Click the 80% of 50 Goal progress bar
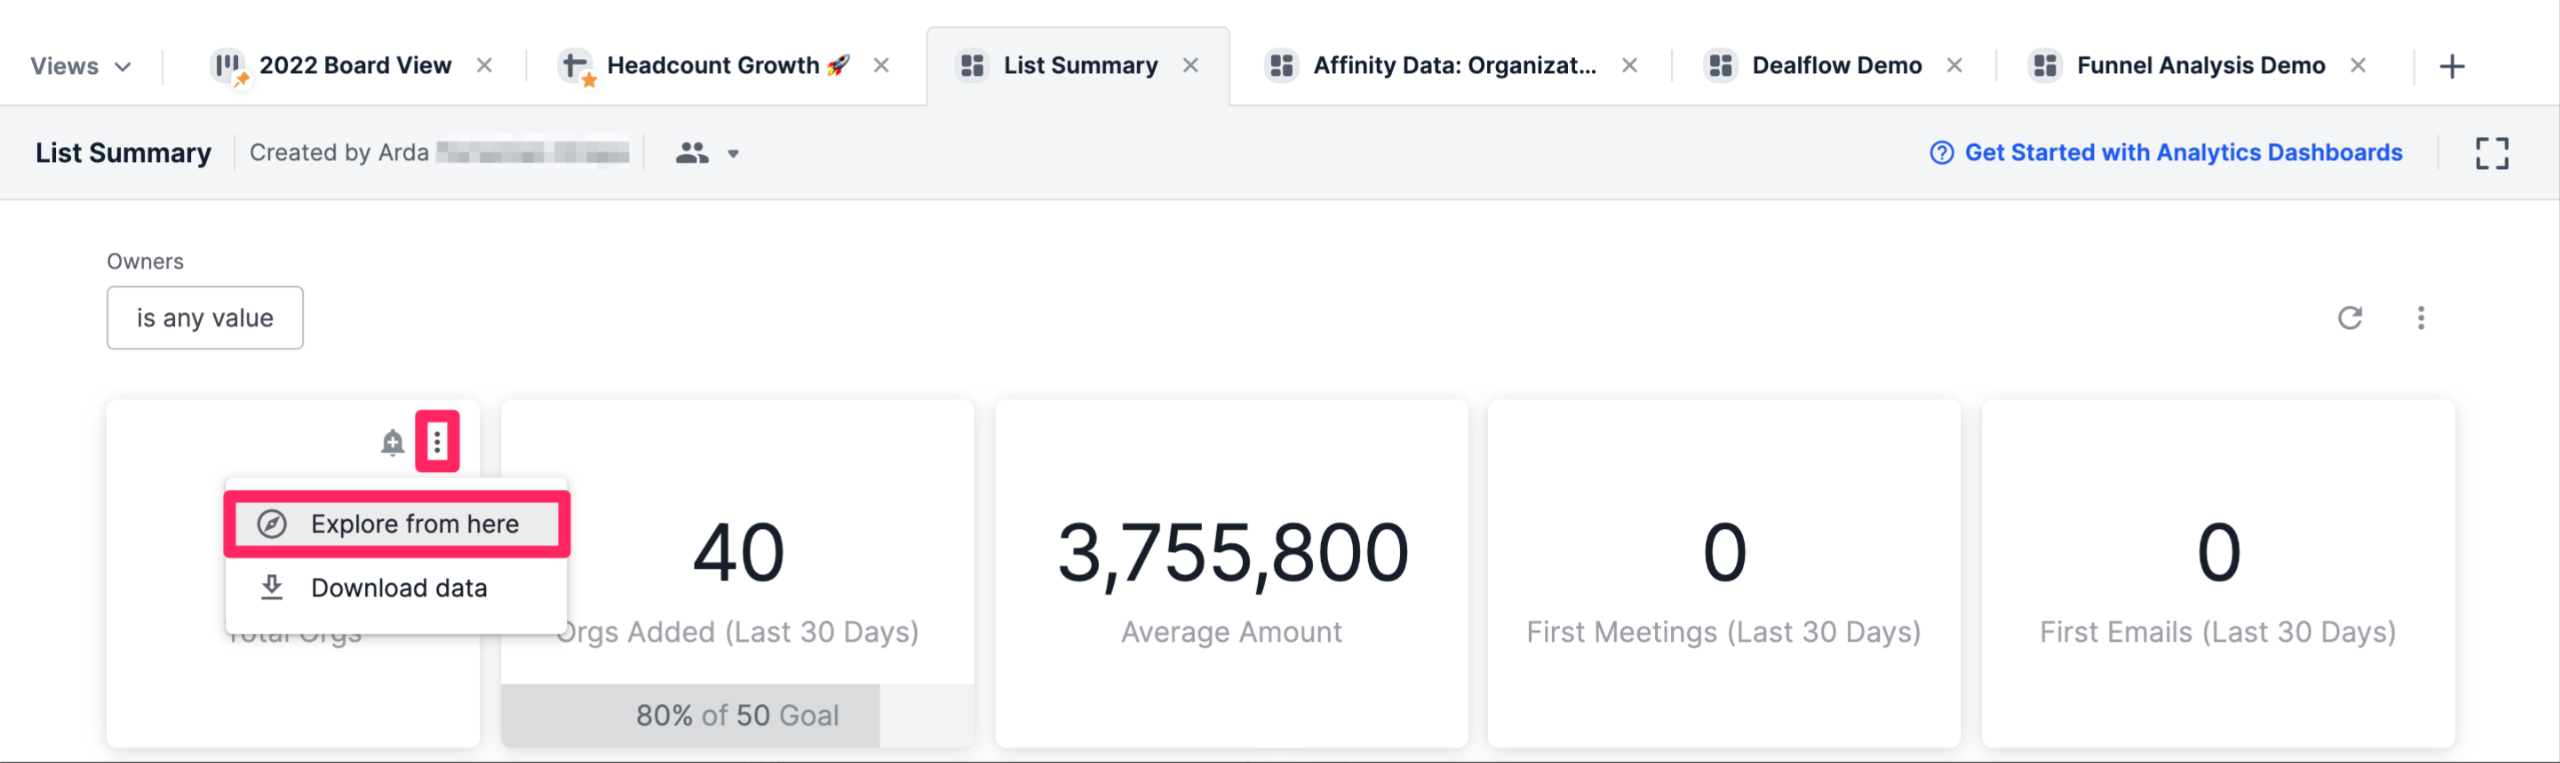This screenshot has height=763, width=2560. pos(738,715)
